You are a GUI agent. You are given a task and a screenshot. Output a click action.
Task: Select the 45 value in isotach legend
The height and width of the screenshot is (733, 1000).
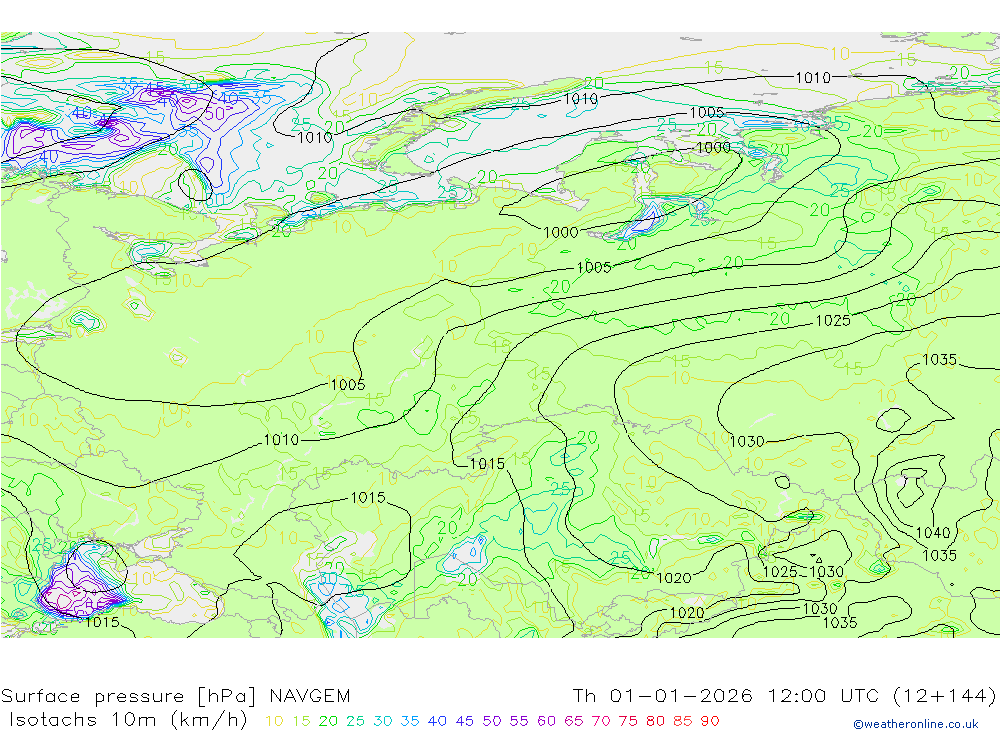pyautogui.click(x=465, y=721)
